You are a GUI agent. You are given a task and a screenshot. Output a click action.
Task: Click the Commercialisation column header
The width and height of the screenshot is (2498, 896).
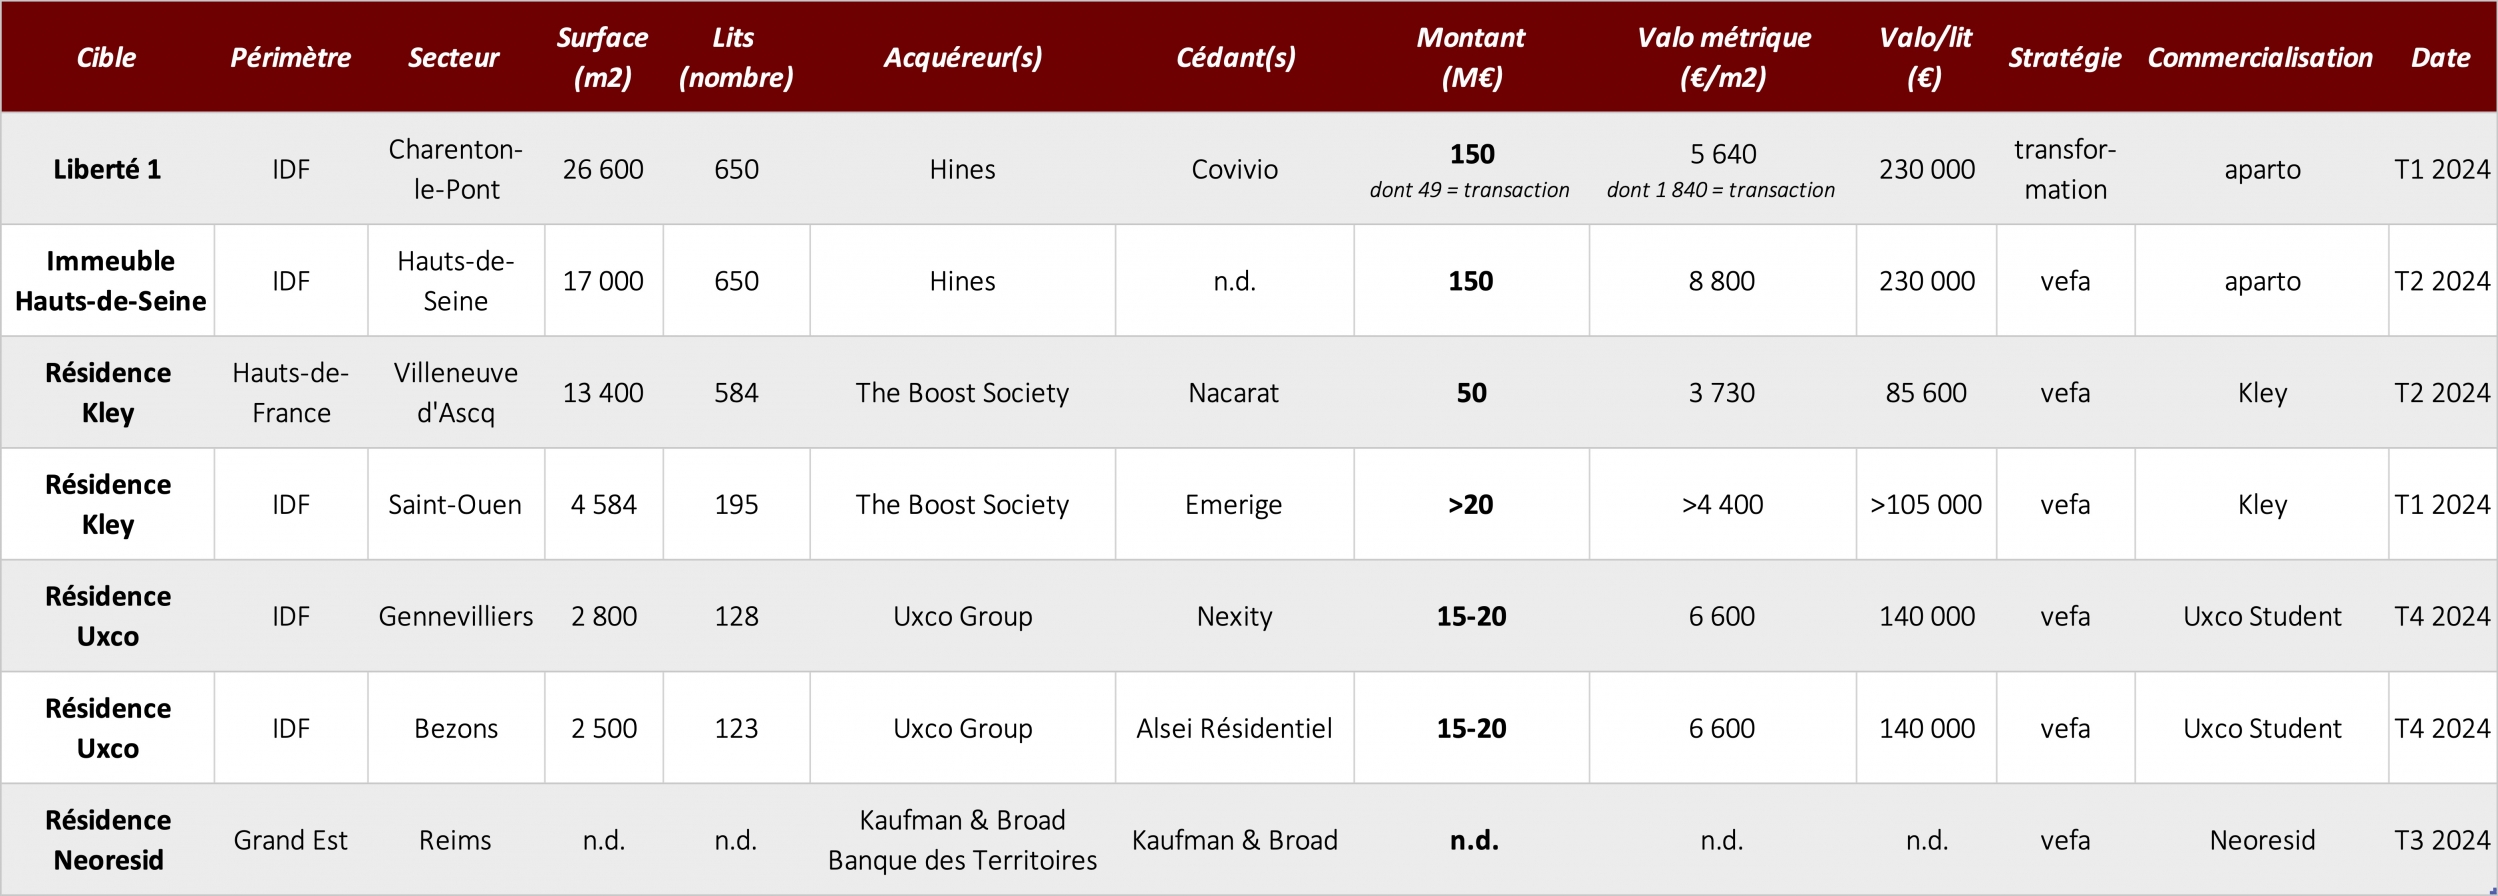2260,58
